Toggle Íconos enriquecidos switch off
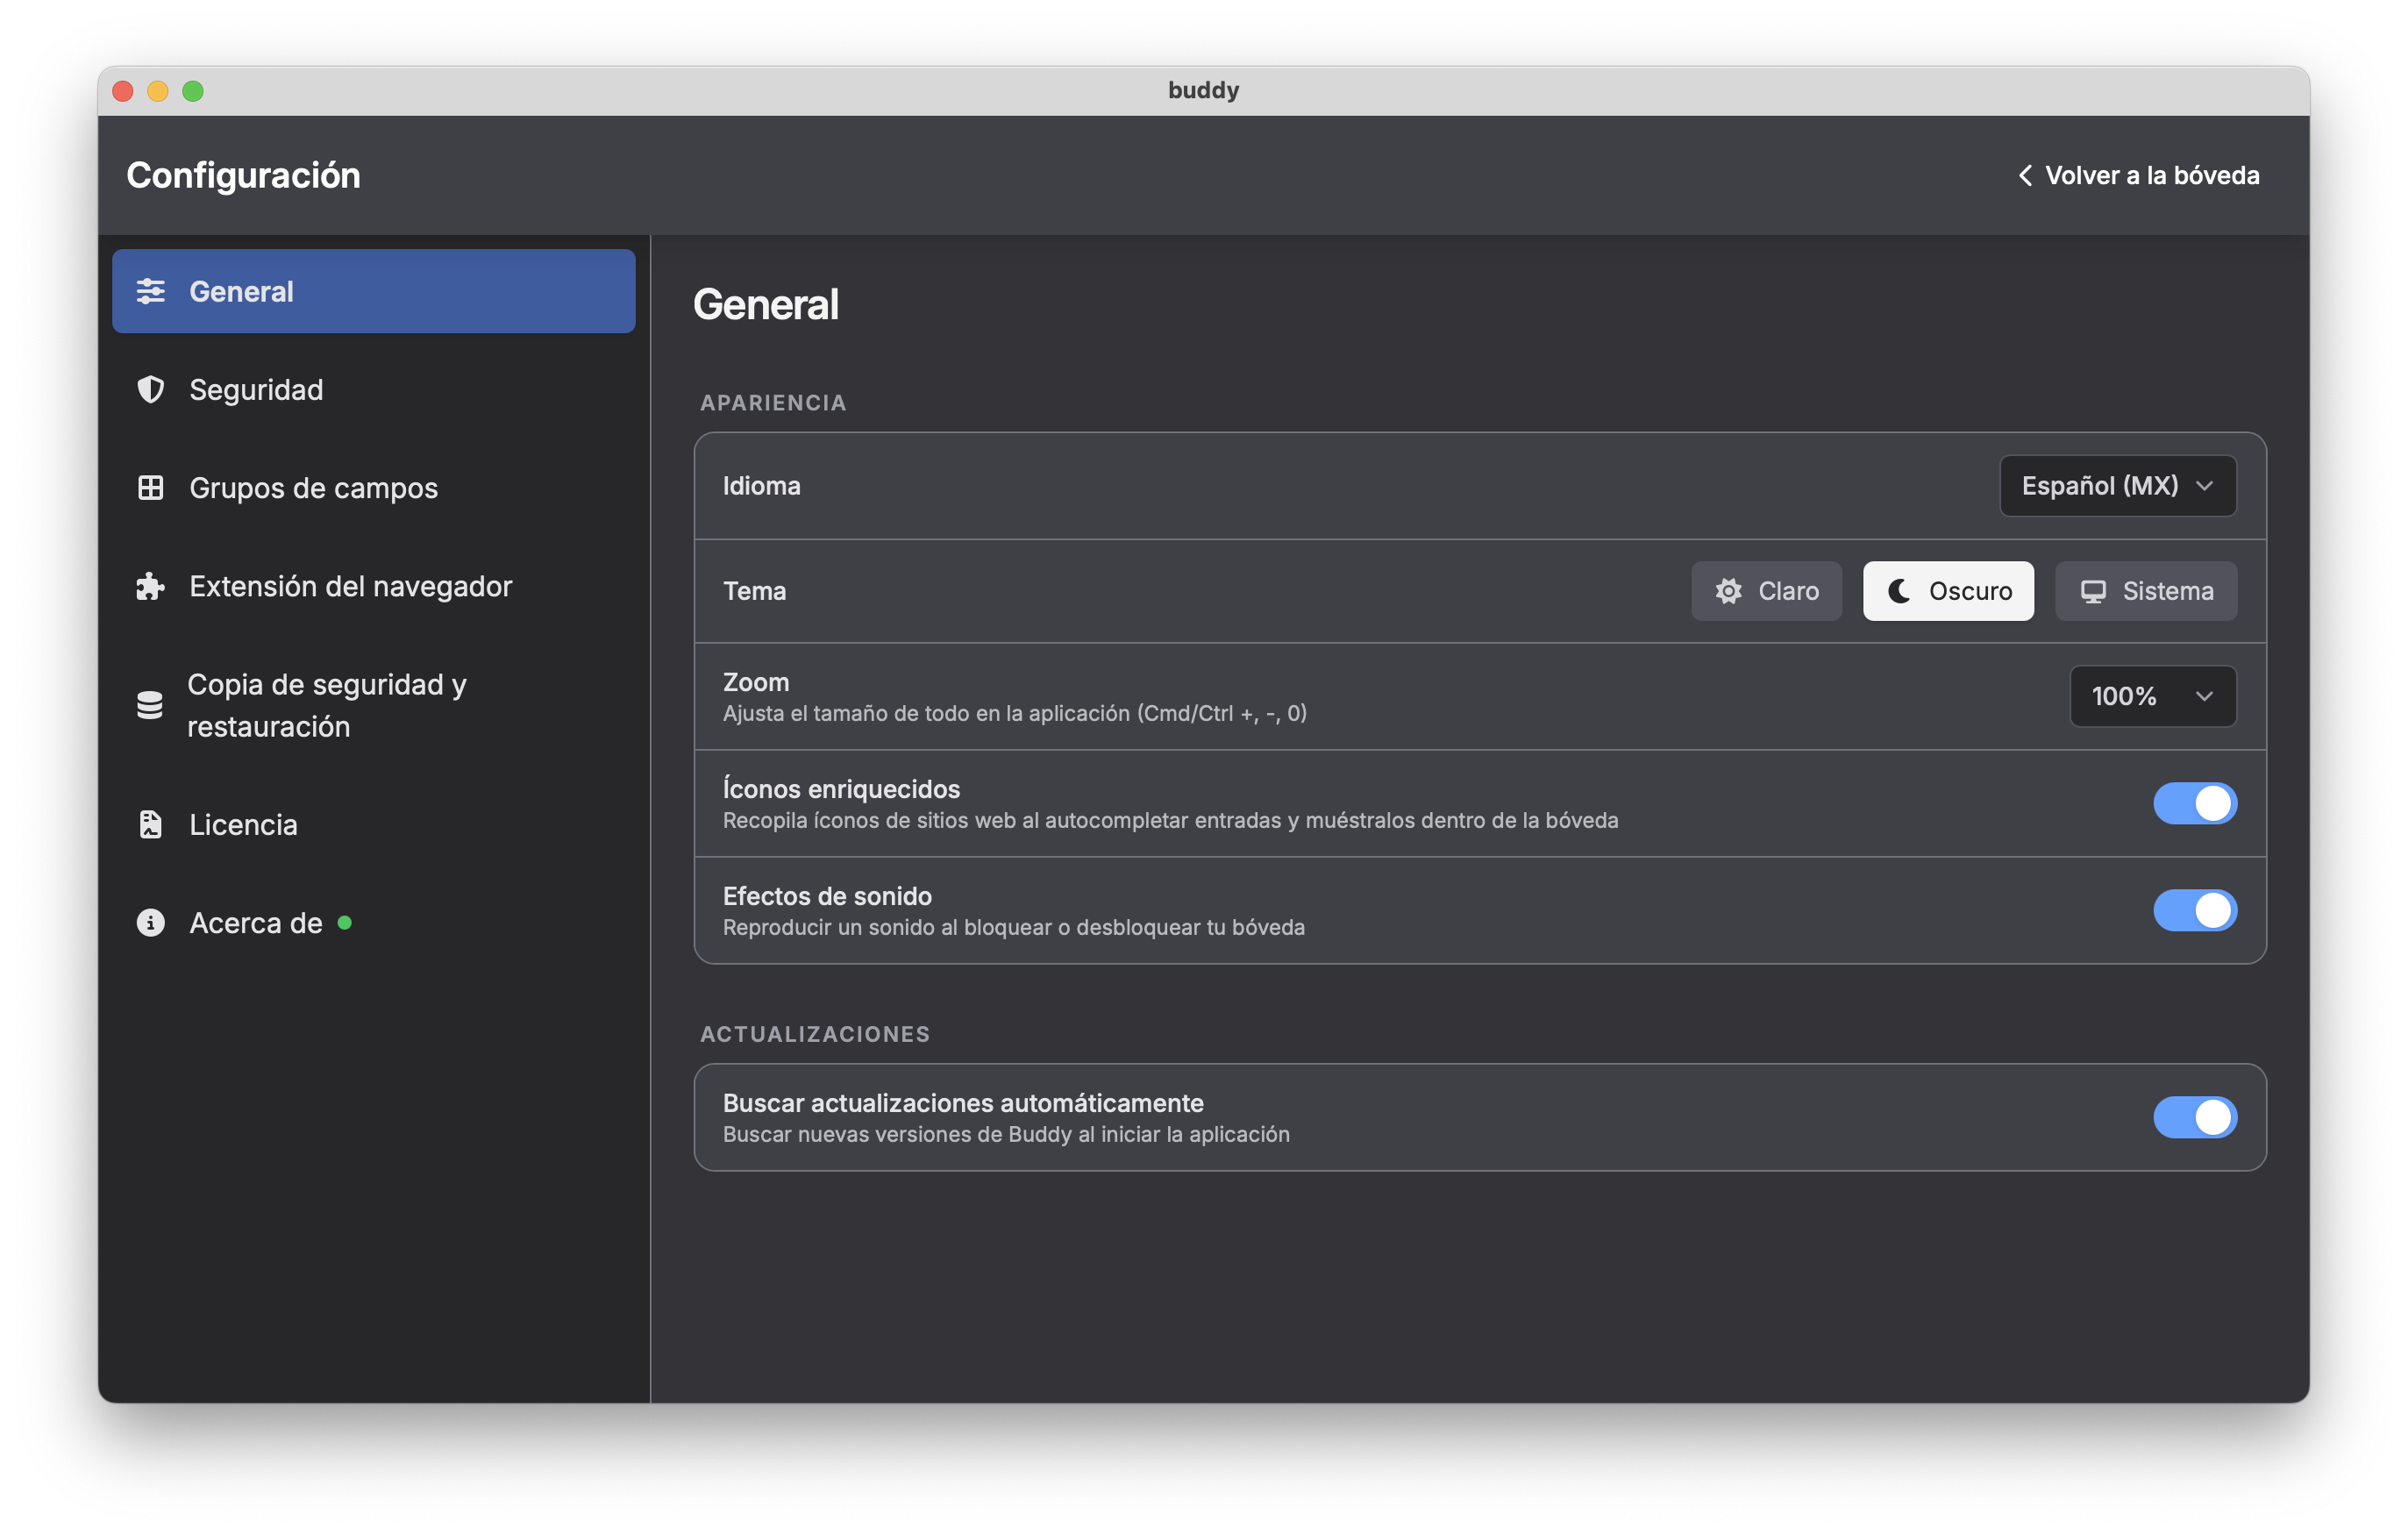The image size is (2408, 1533). click(2195, 803)
